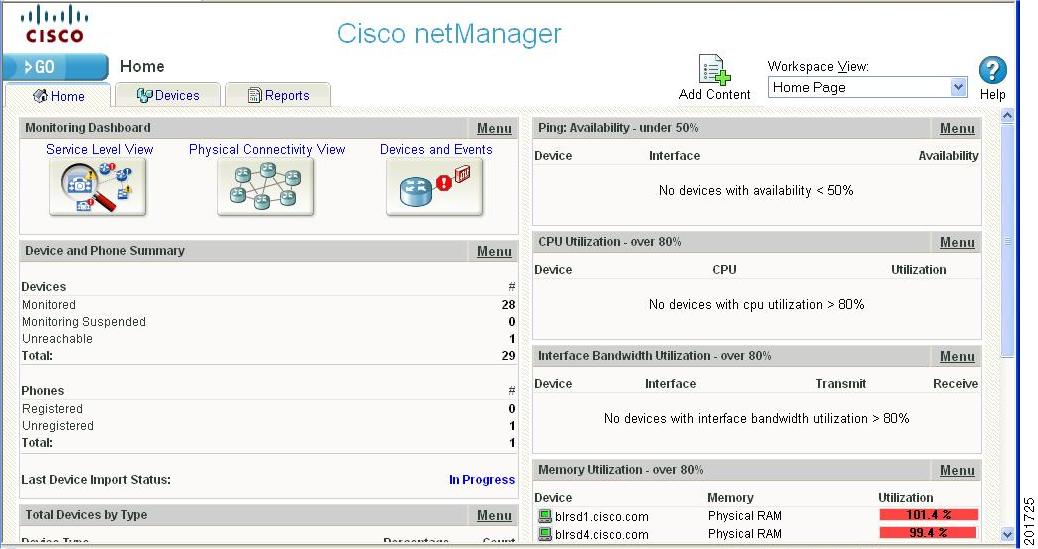Click 'No devices with cpu utilization > 80%' text

(x=757, y=305)
